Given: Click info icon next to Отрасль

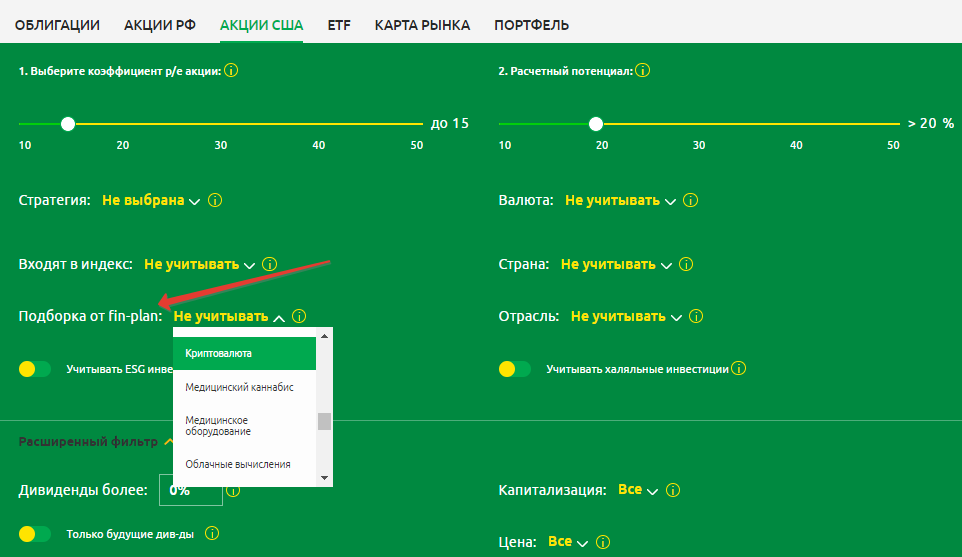Looking at the screenshot, I should pos(695,317).
